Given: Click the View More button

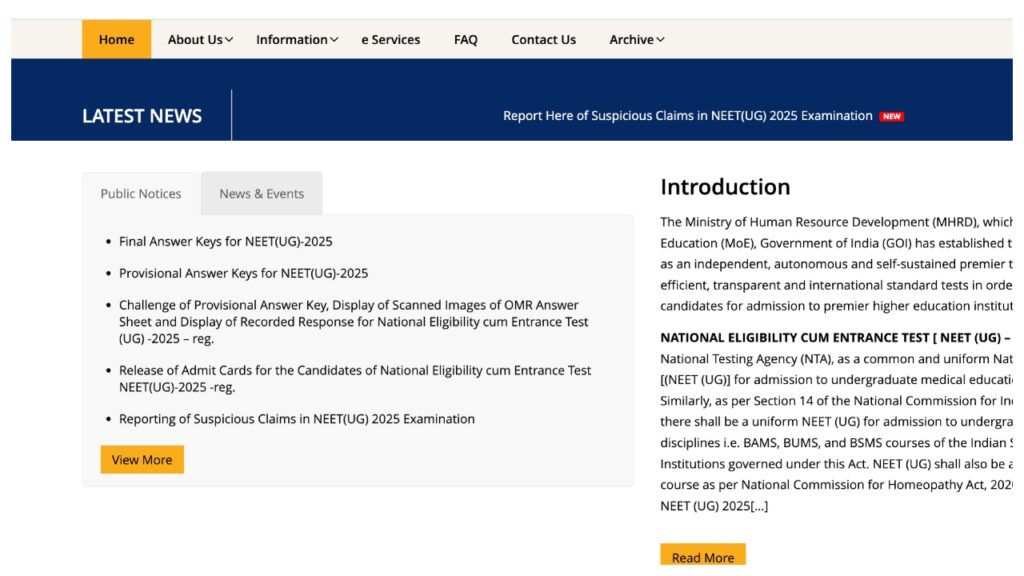Looking at the screenshot, I should [142, 459].
